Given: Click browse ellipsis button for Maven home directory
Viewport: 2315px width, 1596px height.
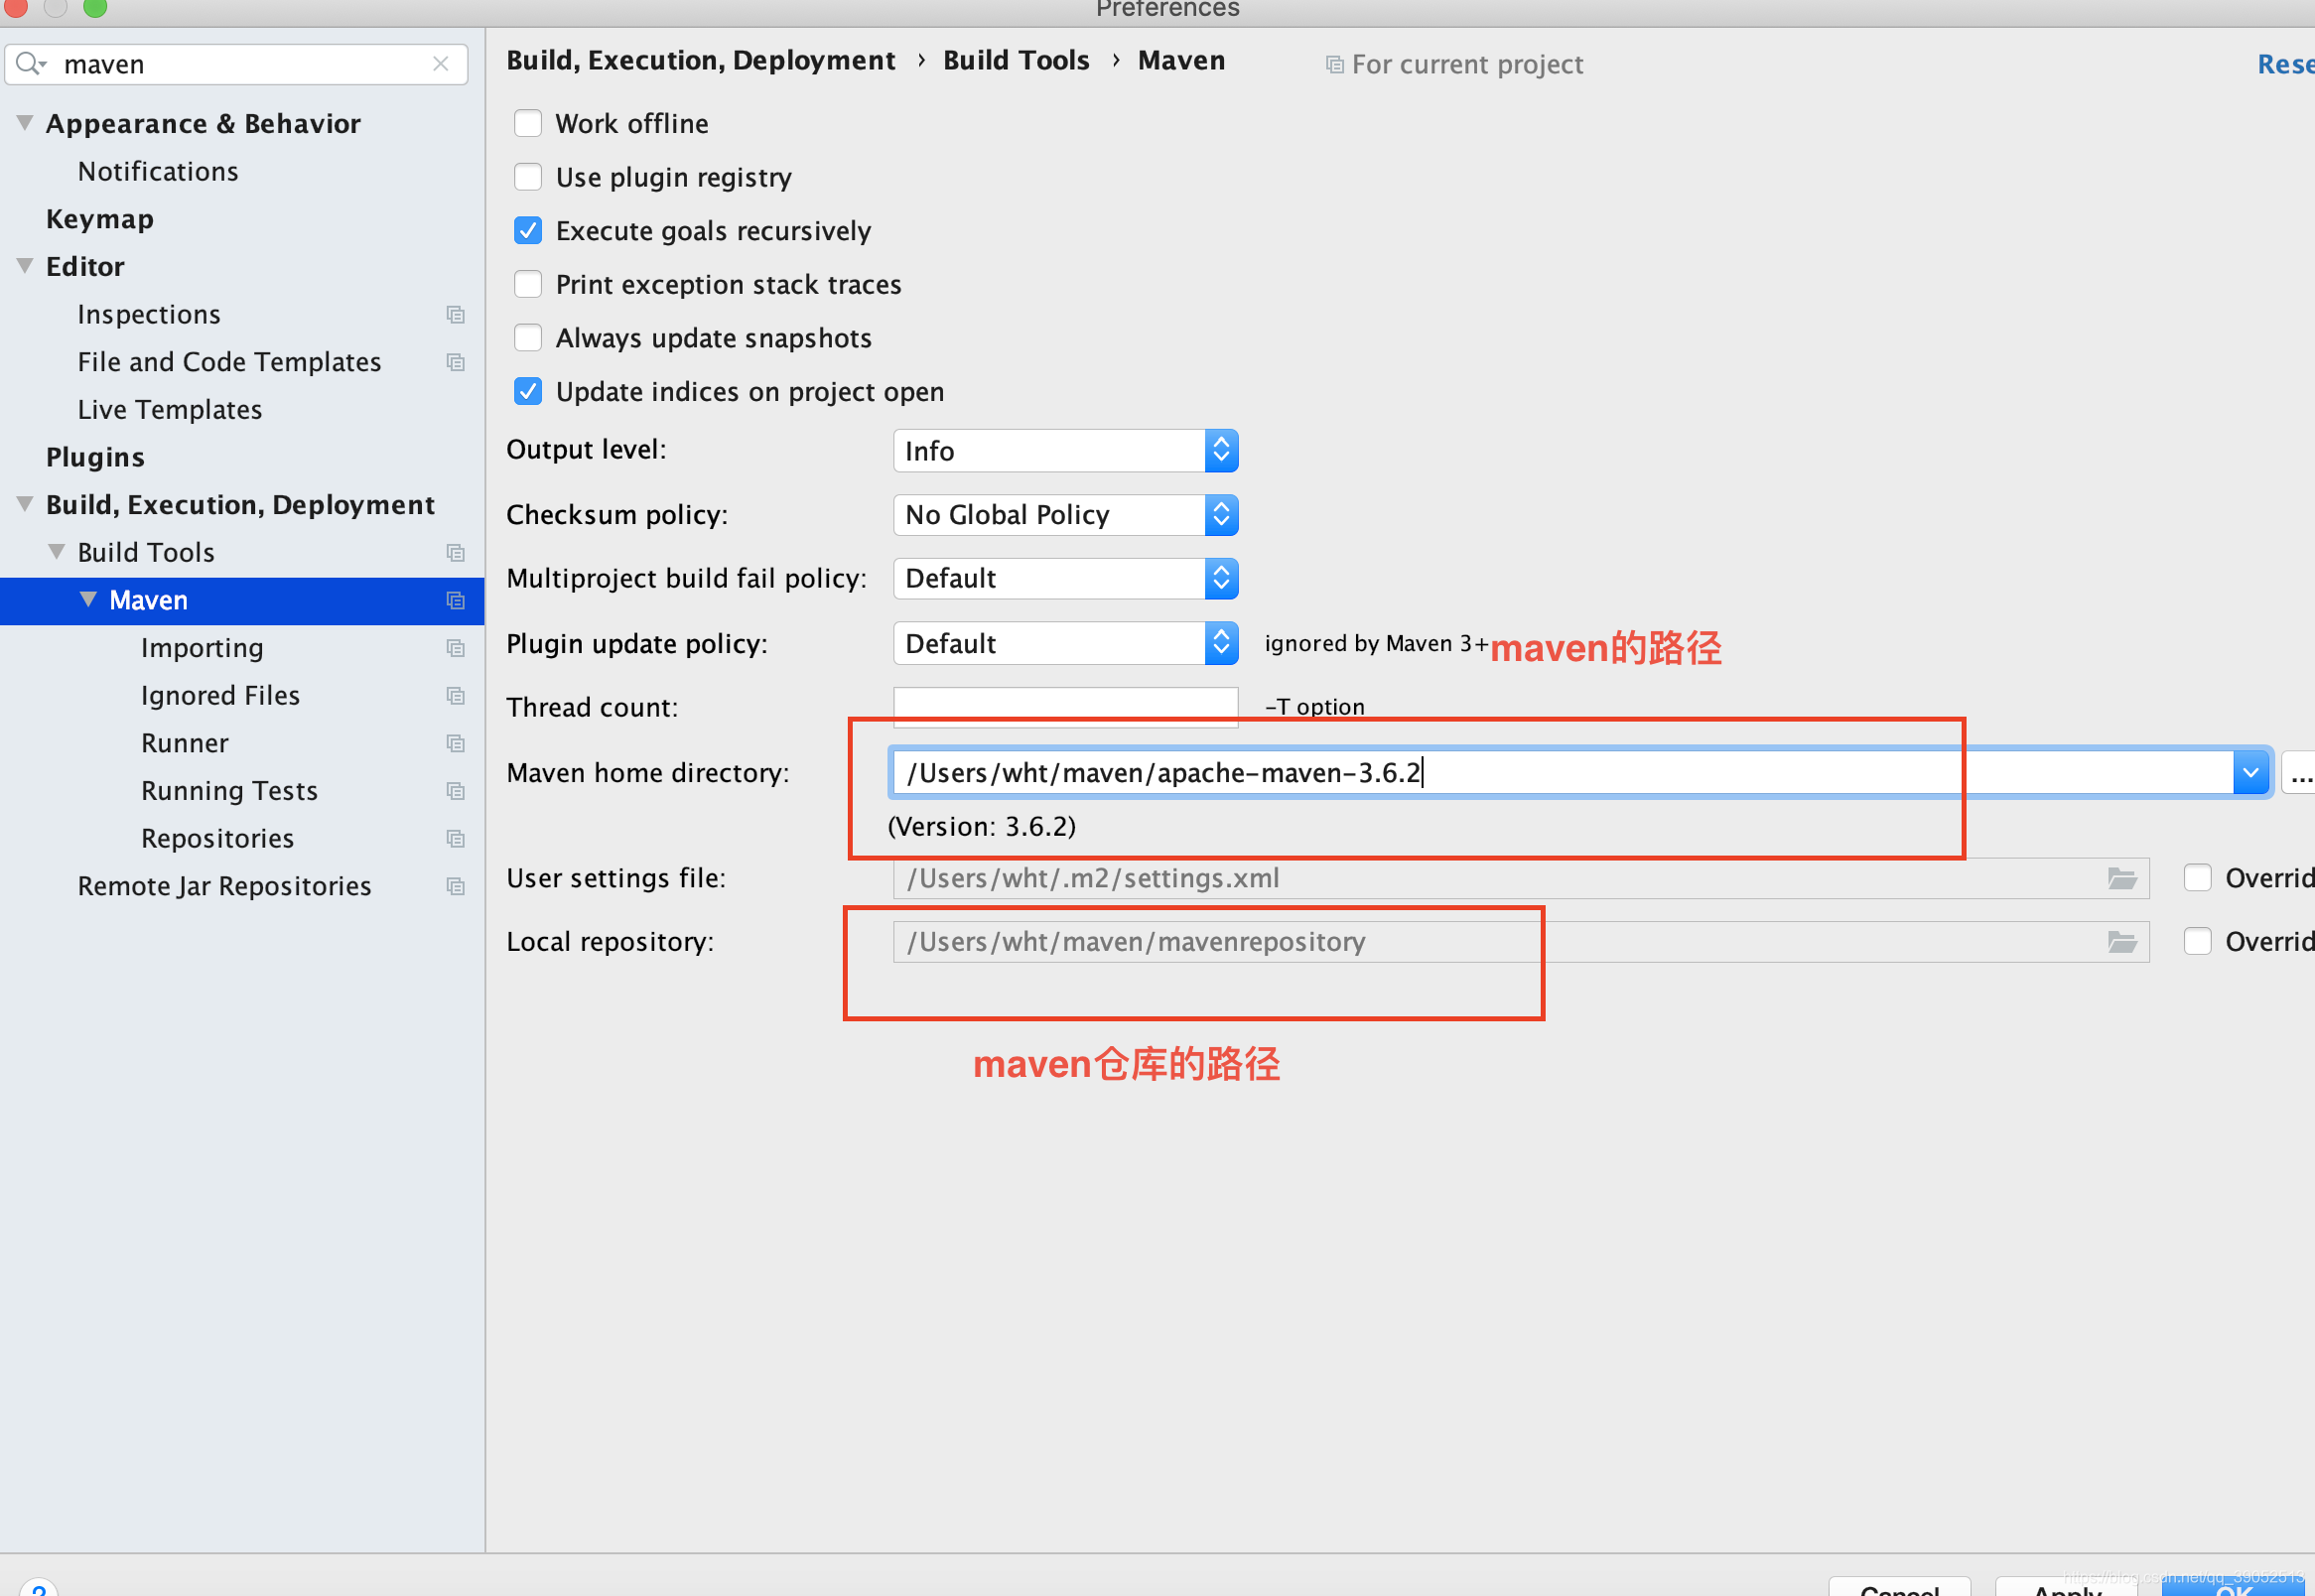Looking at the screenshot, I should 2299,773.
